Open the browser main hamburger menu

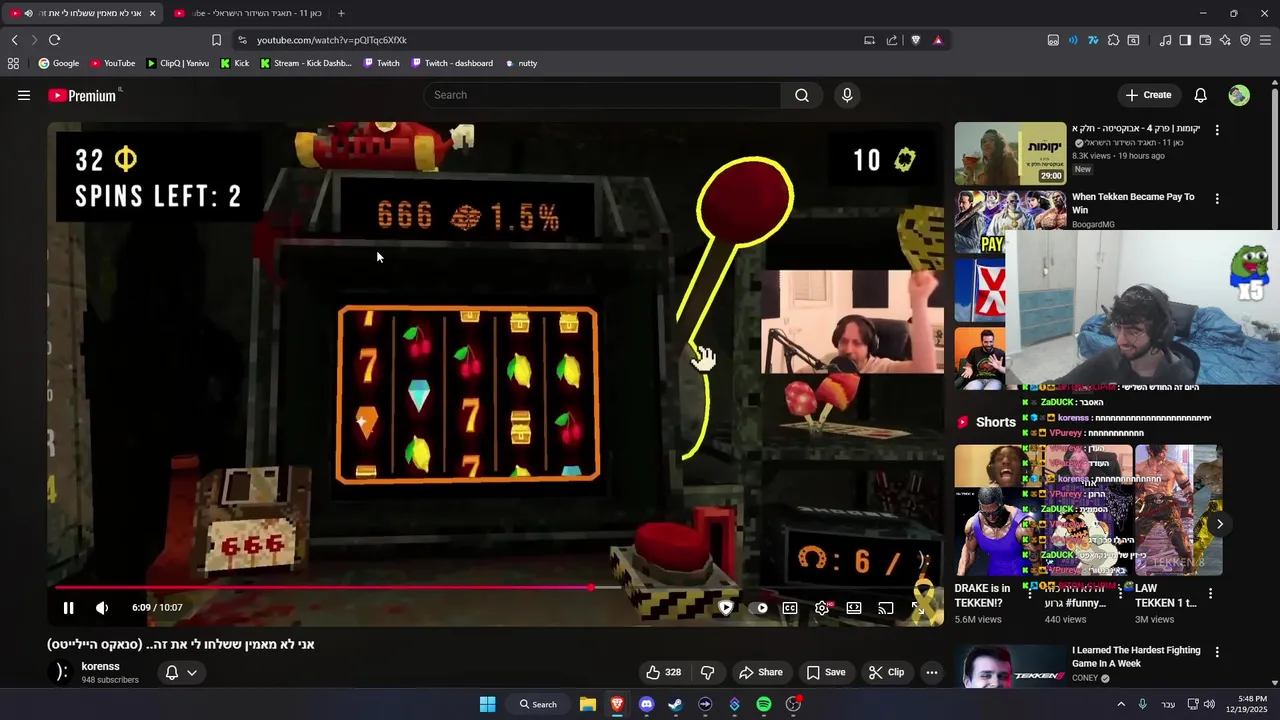pos(1265,40)
